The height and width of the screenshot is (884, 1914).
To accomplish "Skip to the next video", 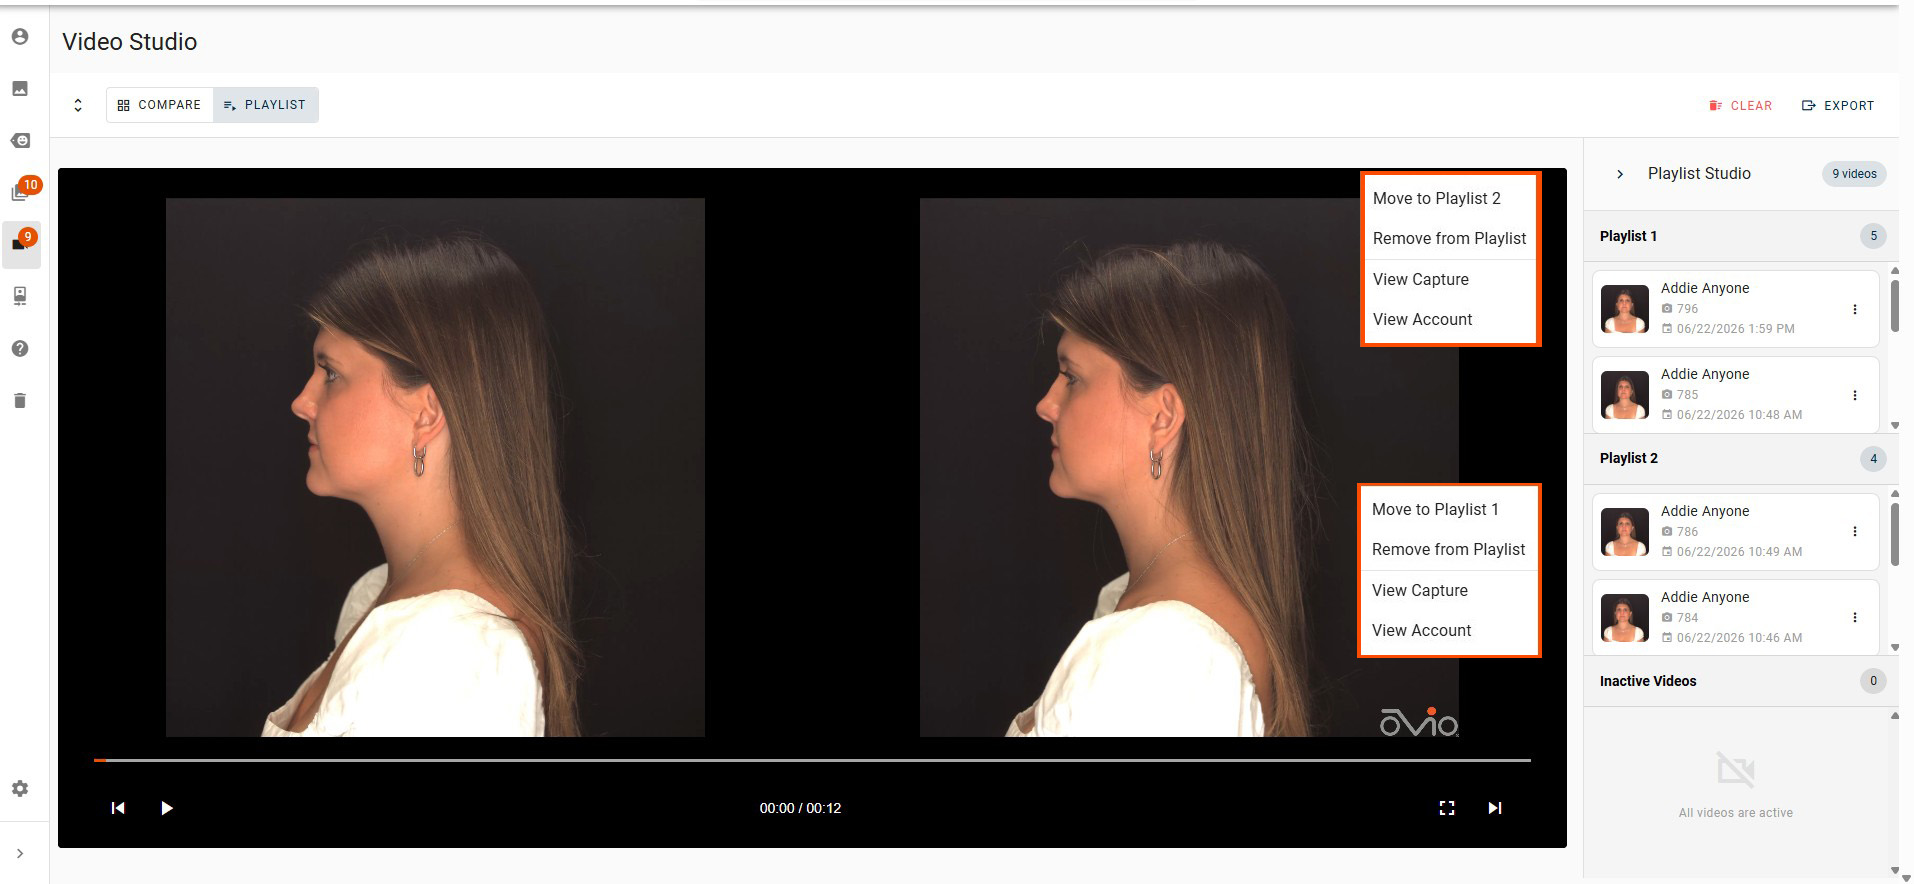I will tap(1495, 808).
